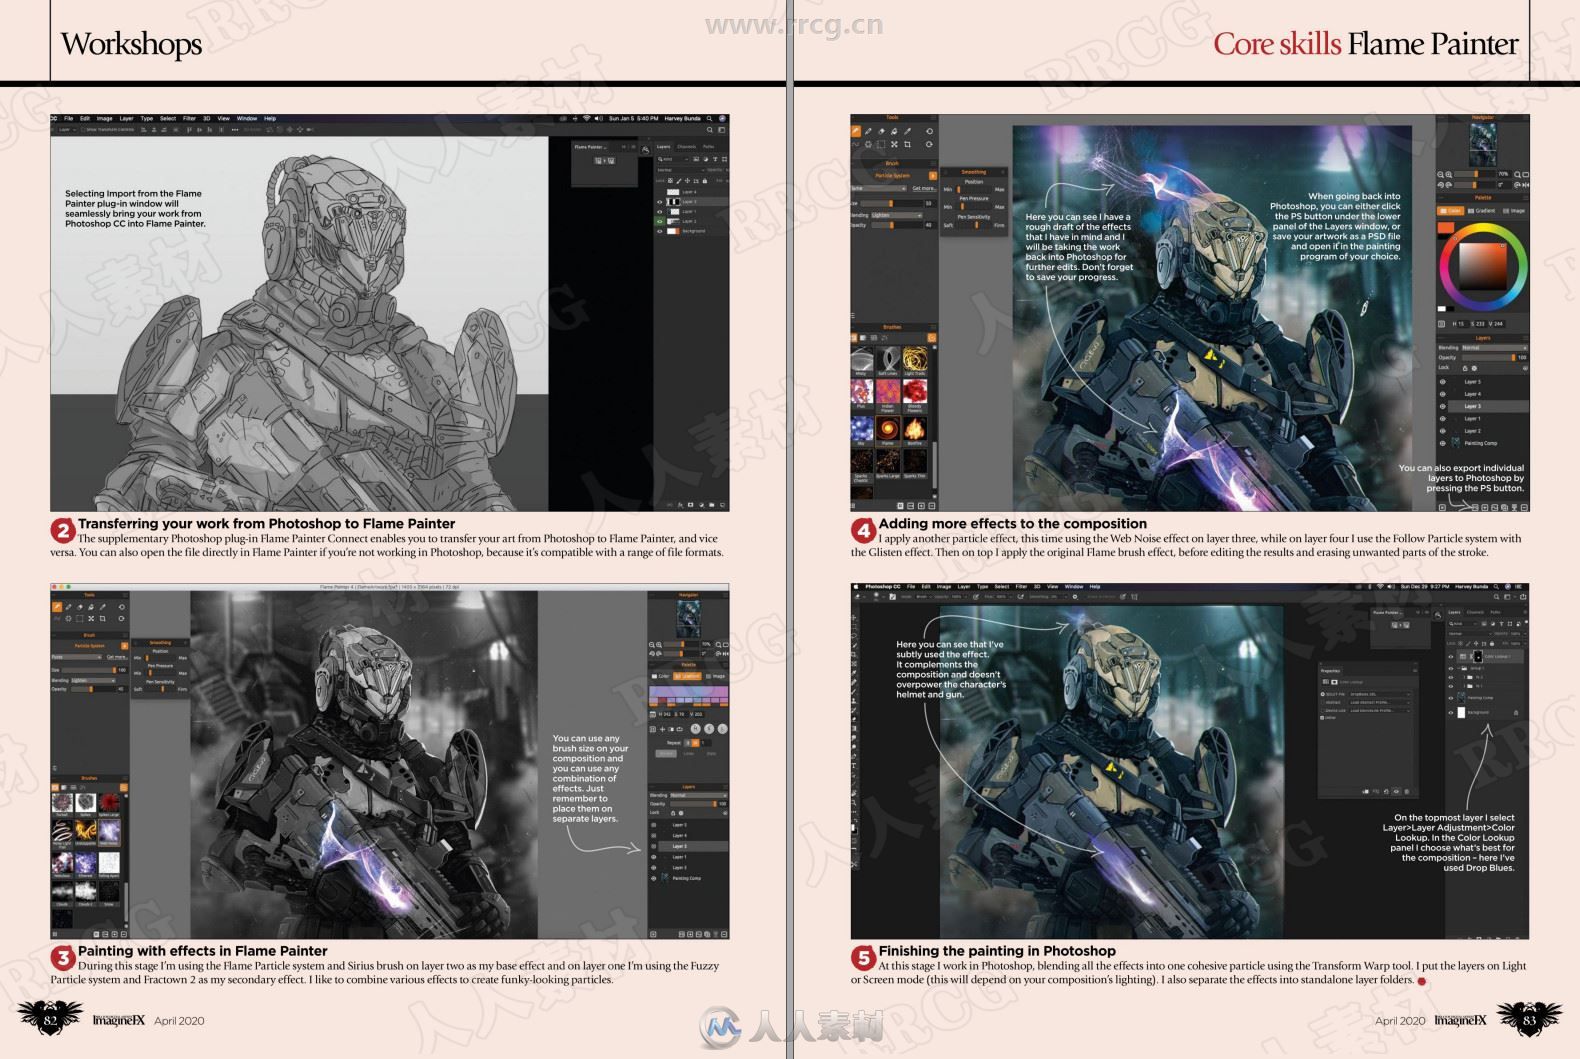1580x1059 pixels.
Task: Select the orange Brush tool in step 4 Flame Painter
Action: (856, 131)
